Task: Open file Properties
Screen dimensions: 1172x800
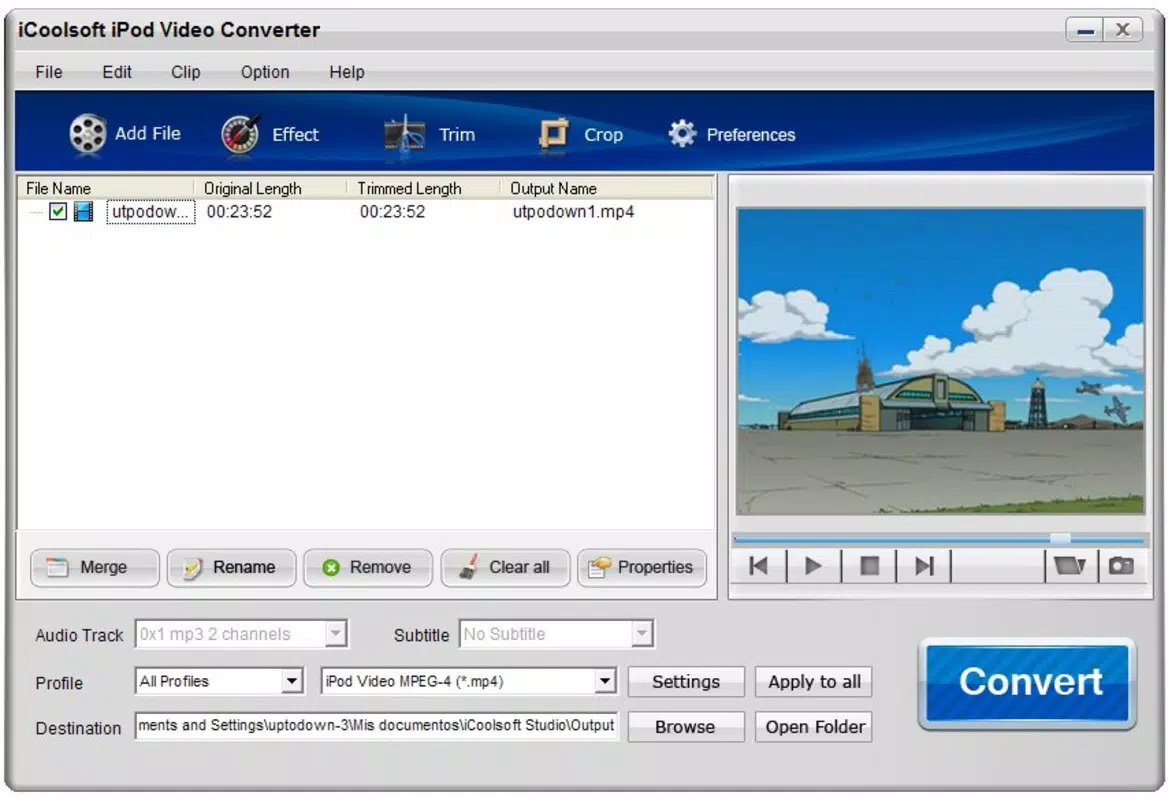Action: (x=641, y=567)
